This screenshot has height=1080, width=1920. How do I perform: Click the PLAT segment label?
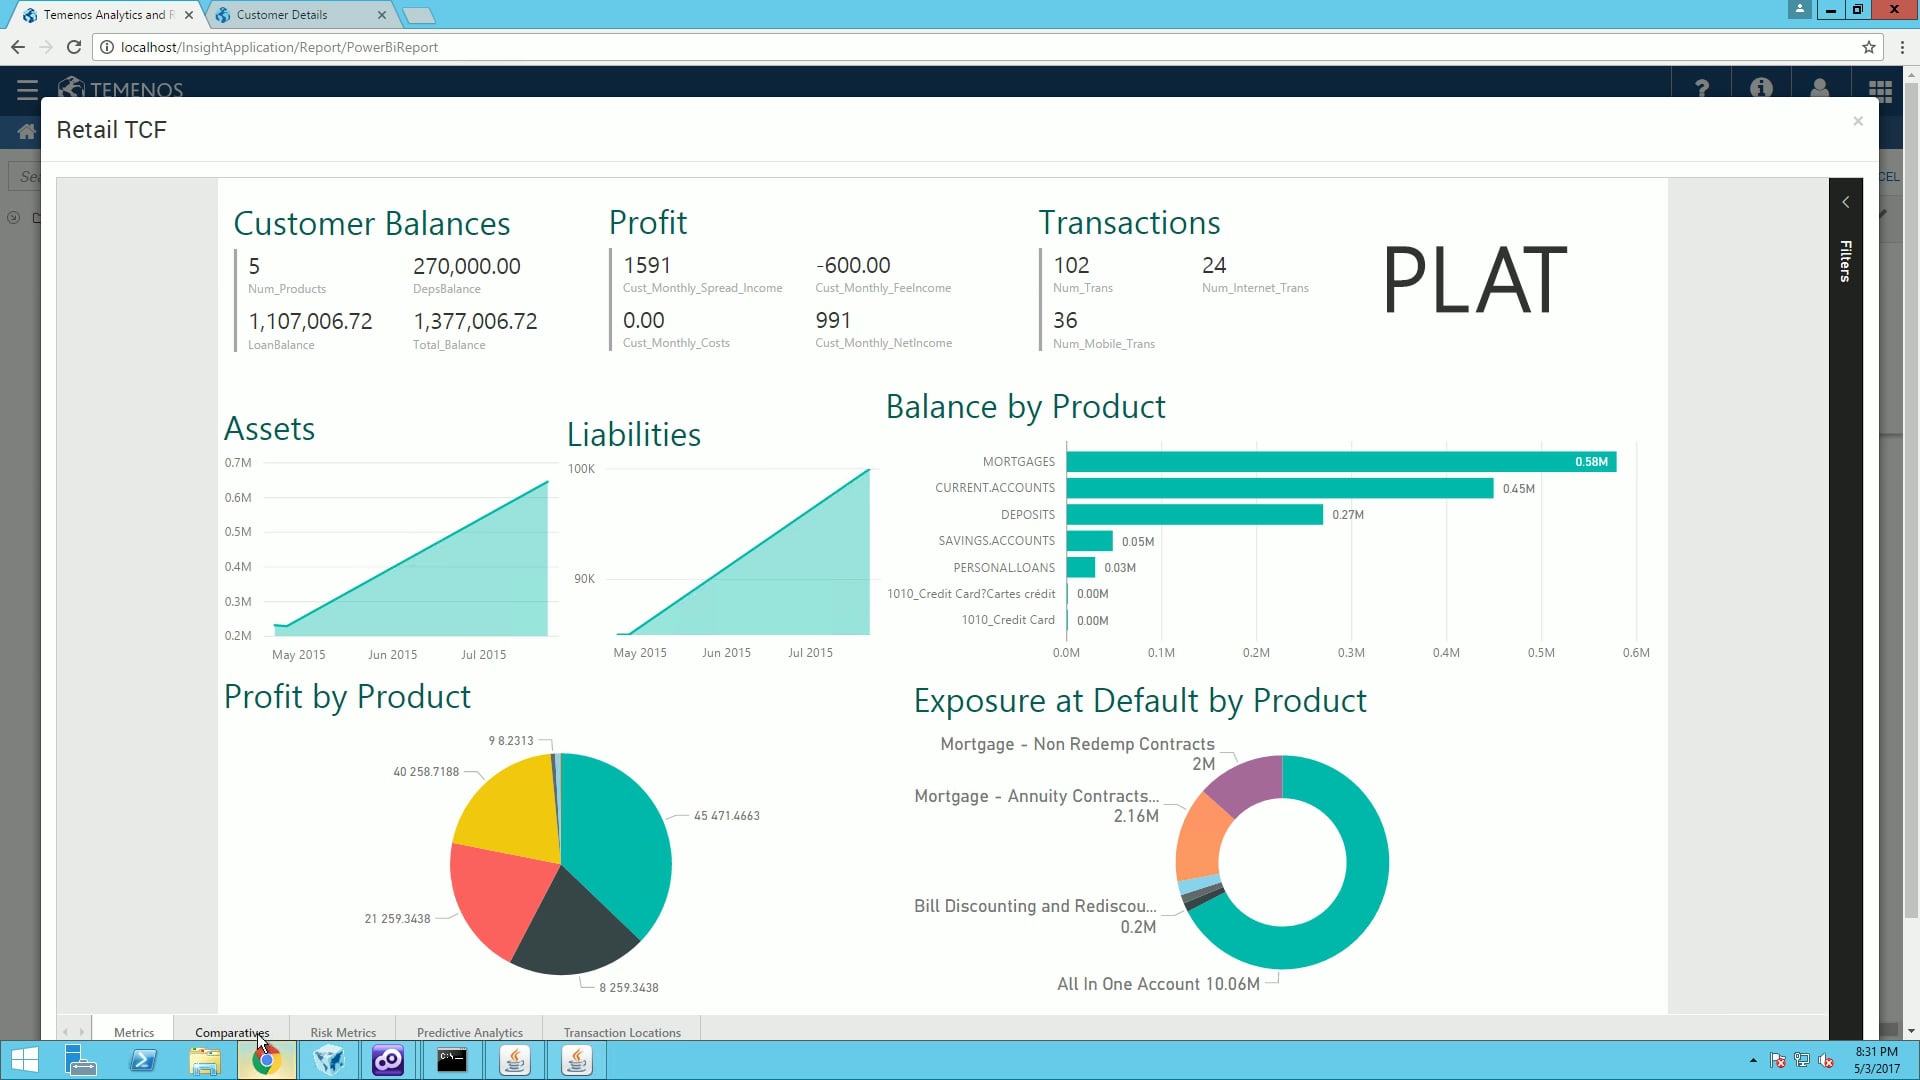[x=1475, y=280]
